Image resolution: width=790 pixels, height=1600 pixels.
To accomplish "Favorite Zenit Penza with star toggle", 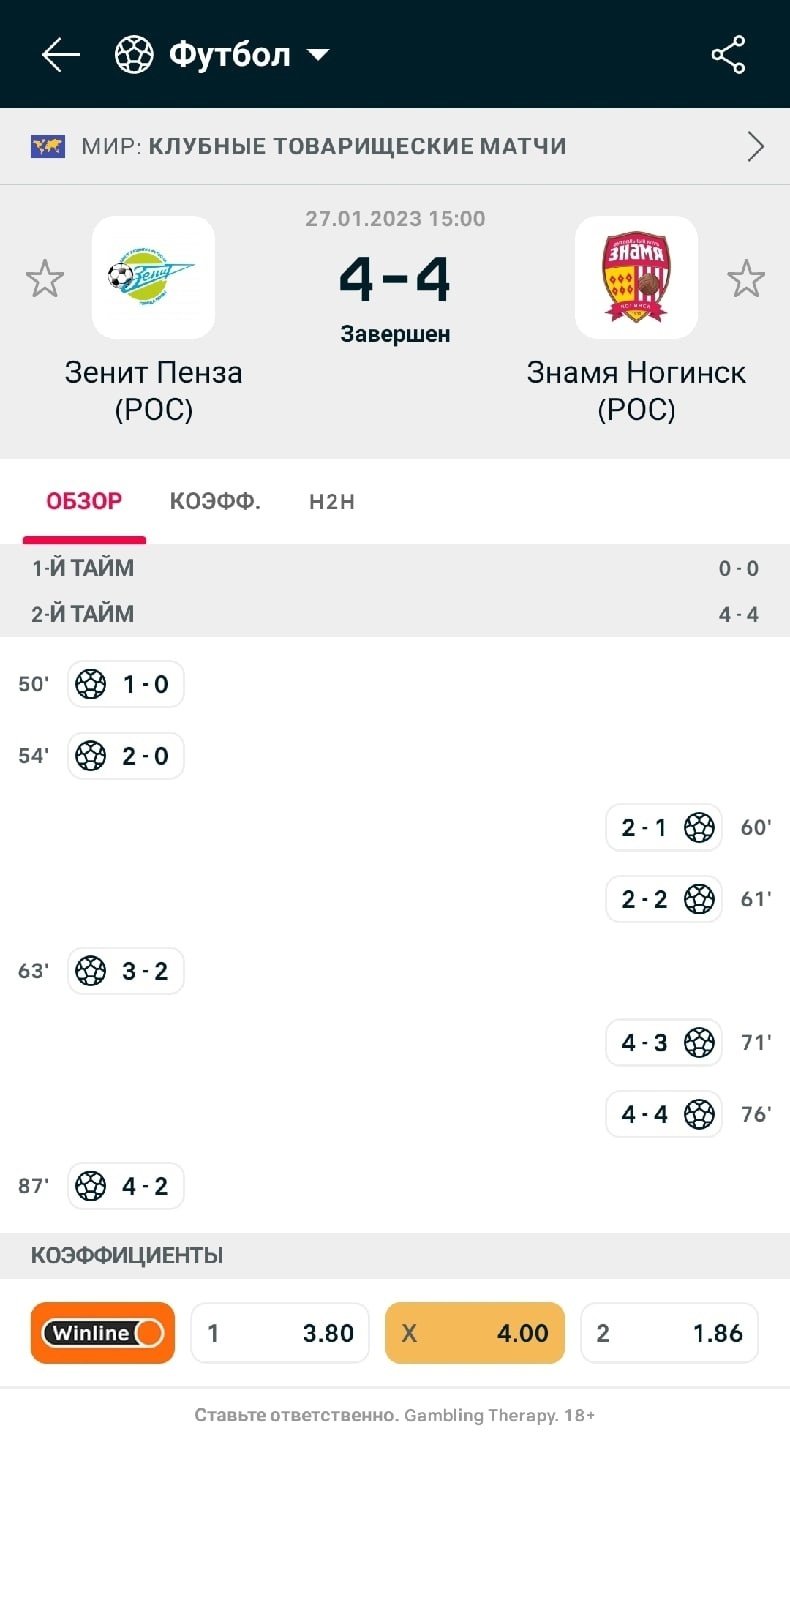I will [x=45, y=278].
